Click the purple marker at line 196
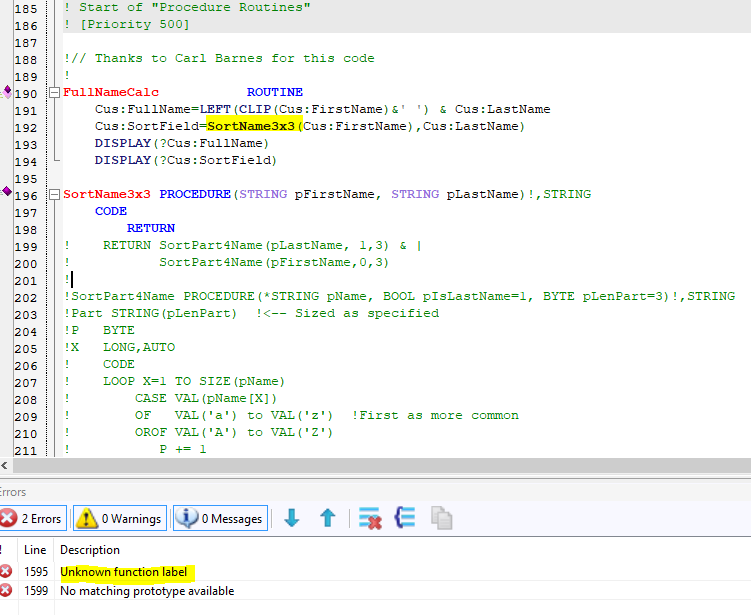 pos(7,191)
